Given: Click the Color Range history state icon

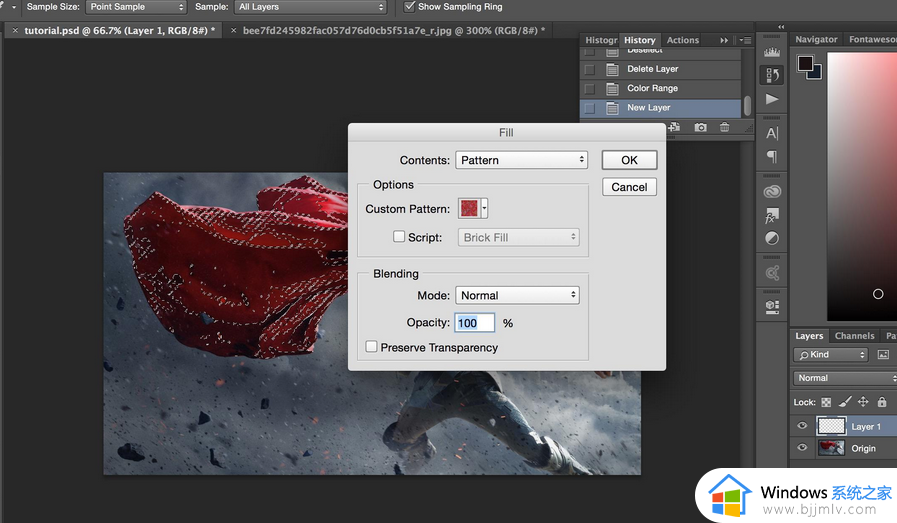Looking at the screenshot, I should [612, 89].
